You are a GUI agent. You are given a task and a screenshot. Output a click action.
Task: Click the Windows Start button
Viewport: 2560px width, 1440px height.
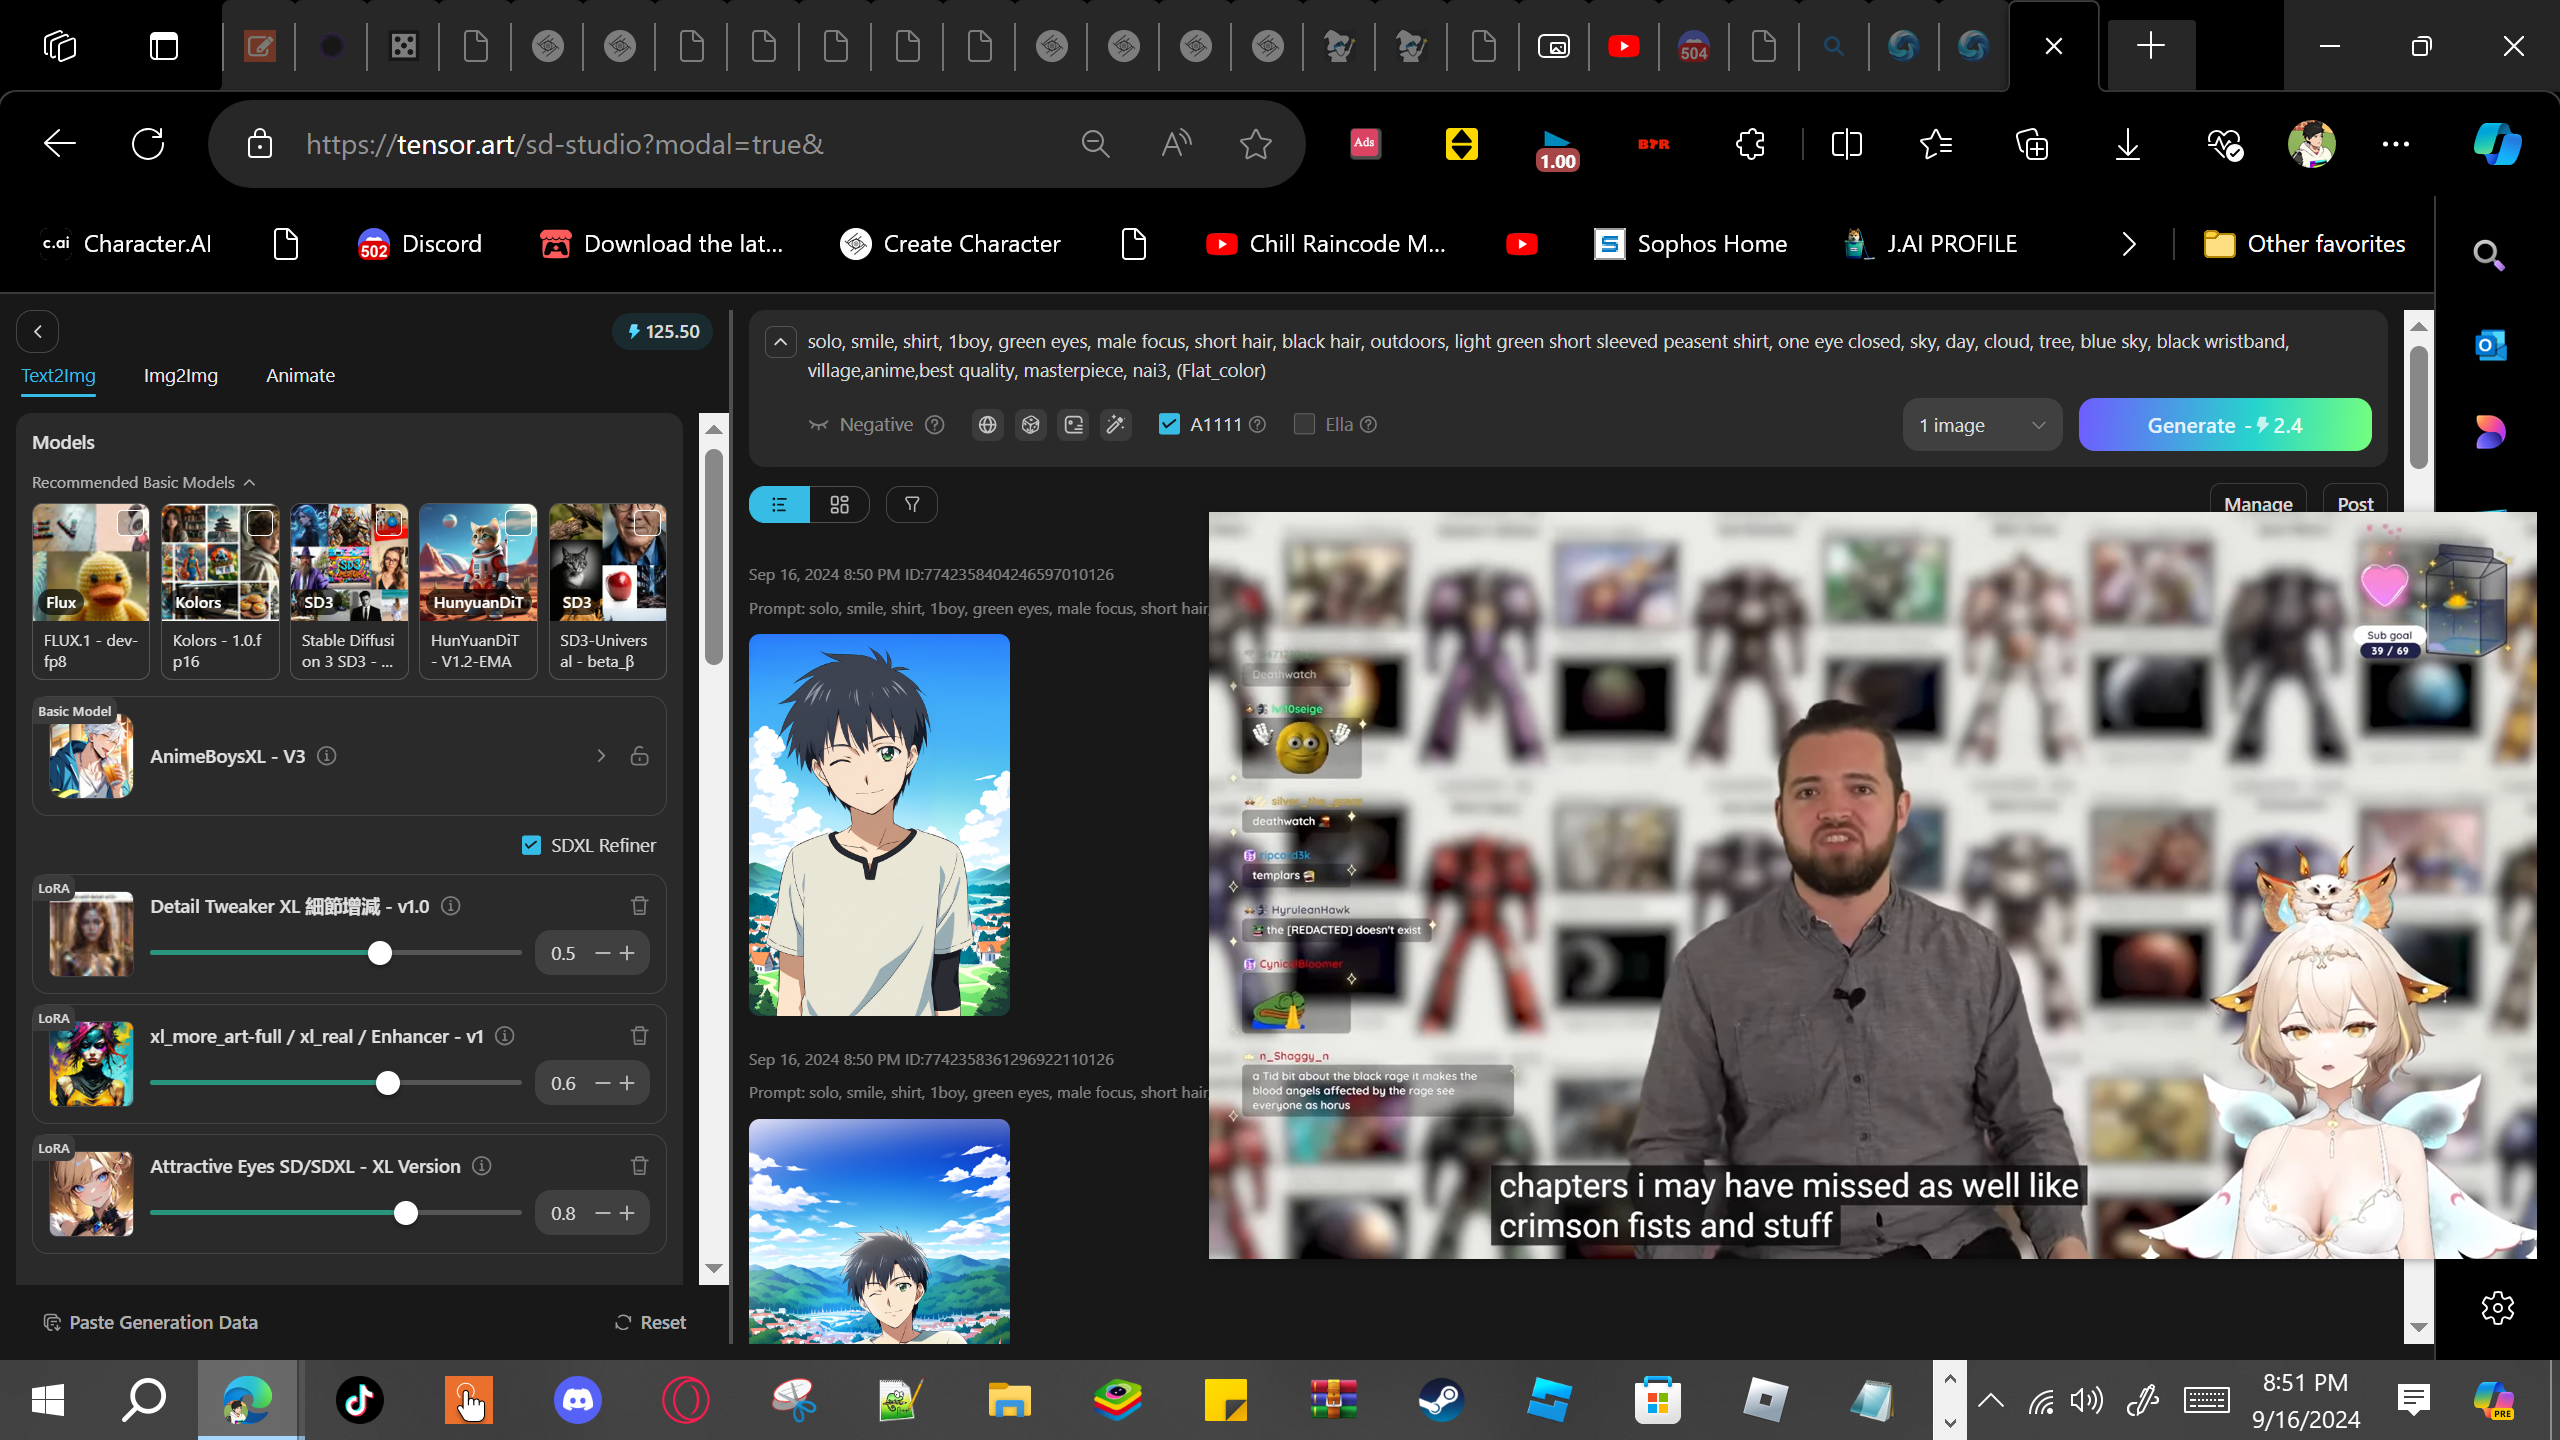point(48,1400)
